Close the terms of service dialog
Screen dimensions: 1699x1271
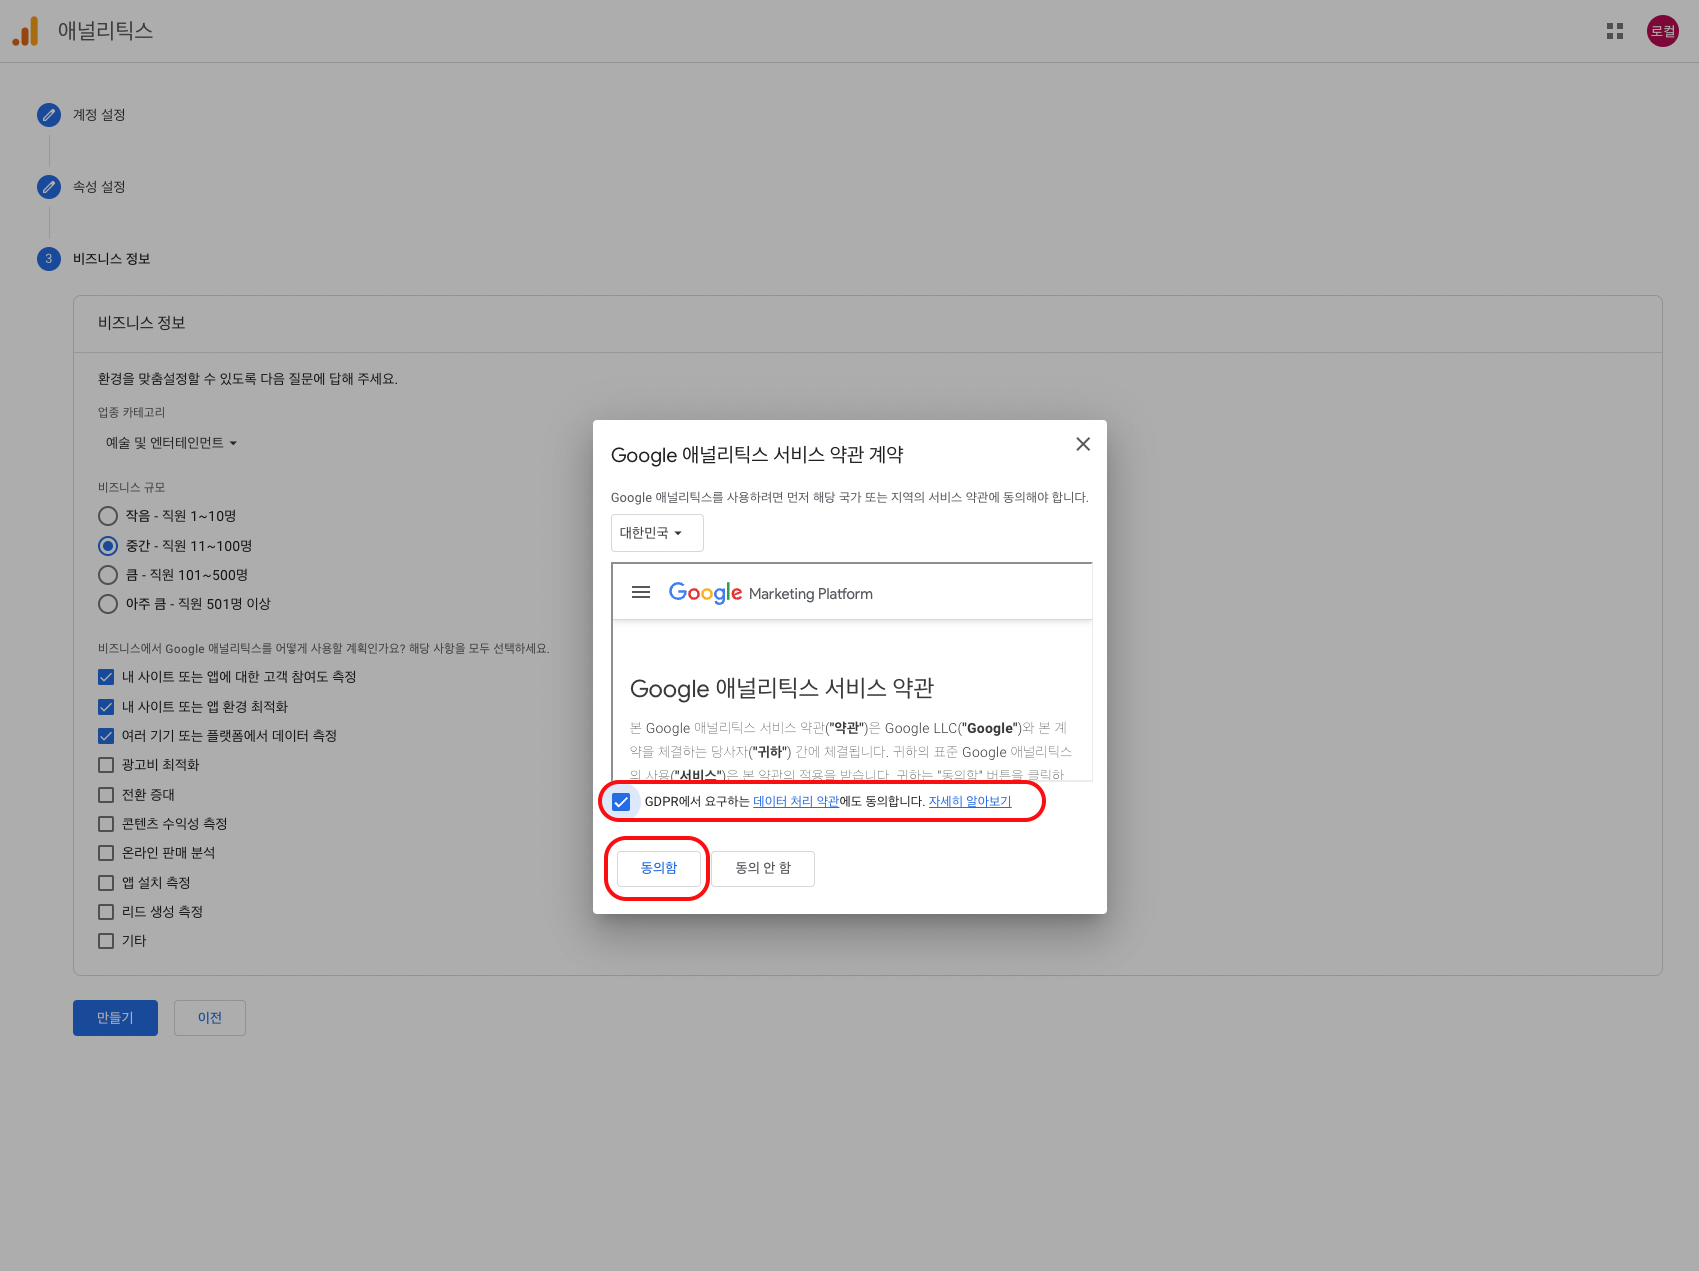1082,444
